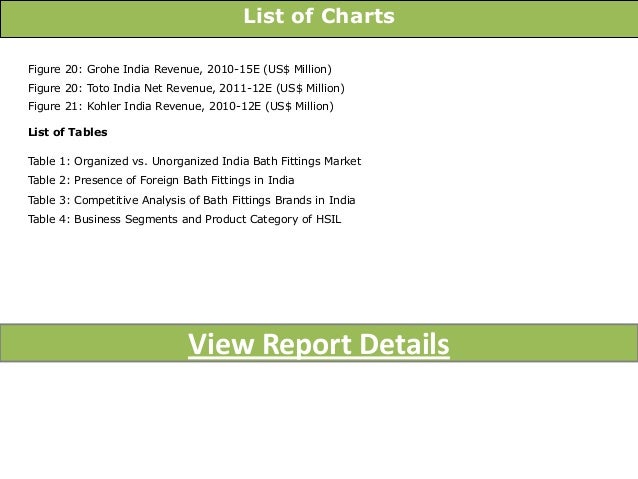
Task: Select 'Table 3: Competitive Analysis' entry
Action: click(x=192, y=200)
